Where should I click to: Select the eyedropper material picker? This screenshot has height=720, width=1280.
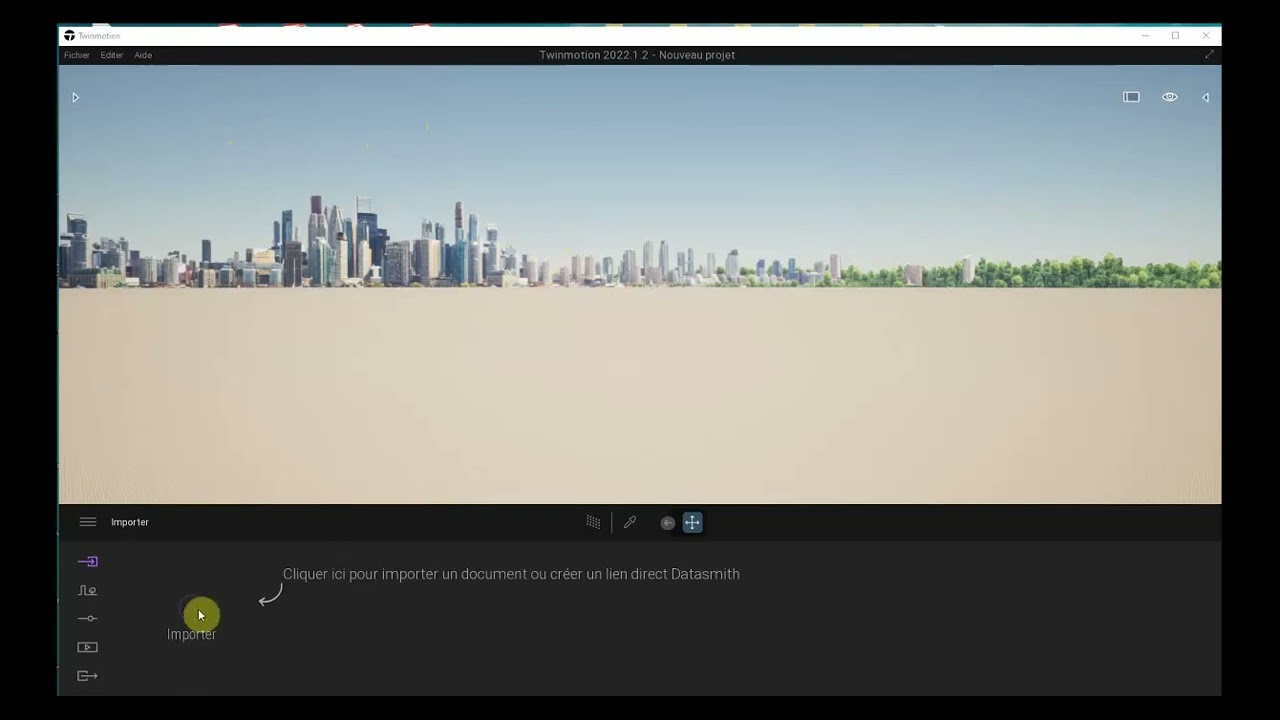630,522
